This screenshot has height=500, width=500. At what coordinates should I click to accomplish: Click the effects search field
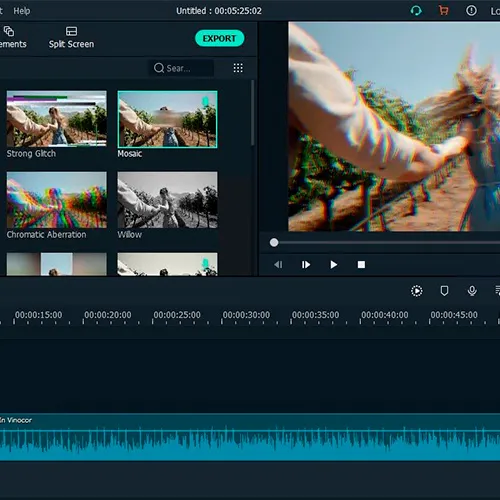tap(181, 68)
